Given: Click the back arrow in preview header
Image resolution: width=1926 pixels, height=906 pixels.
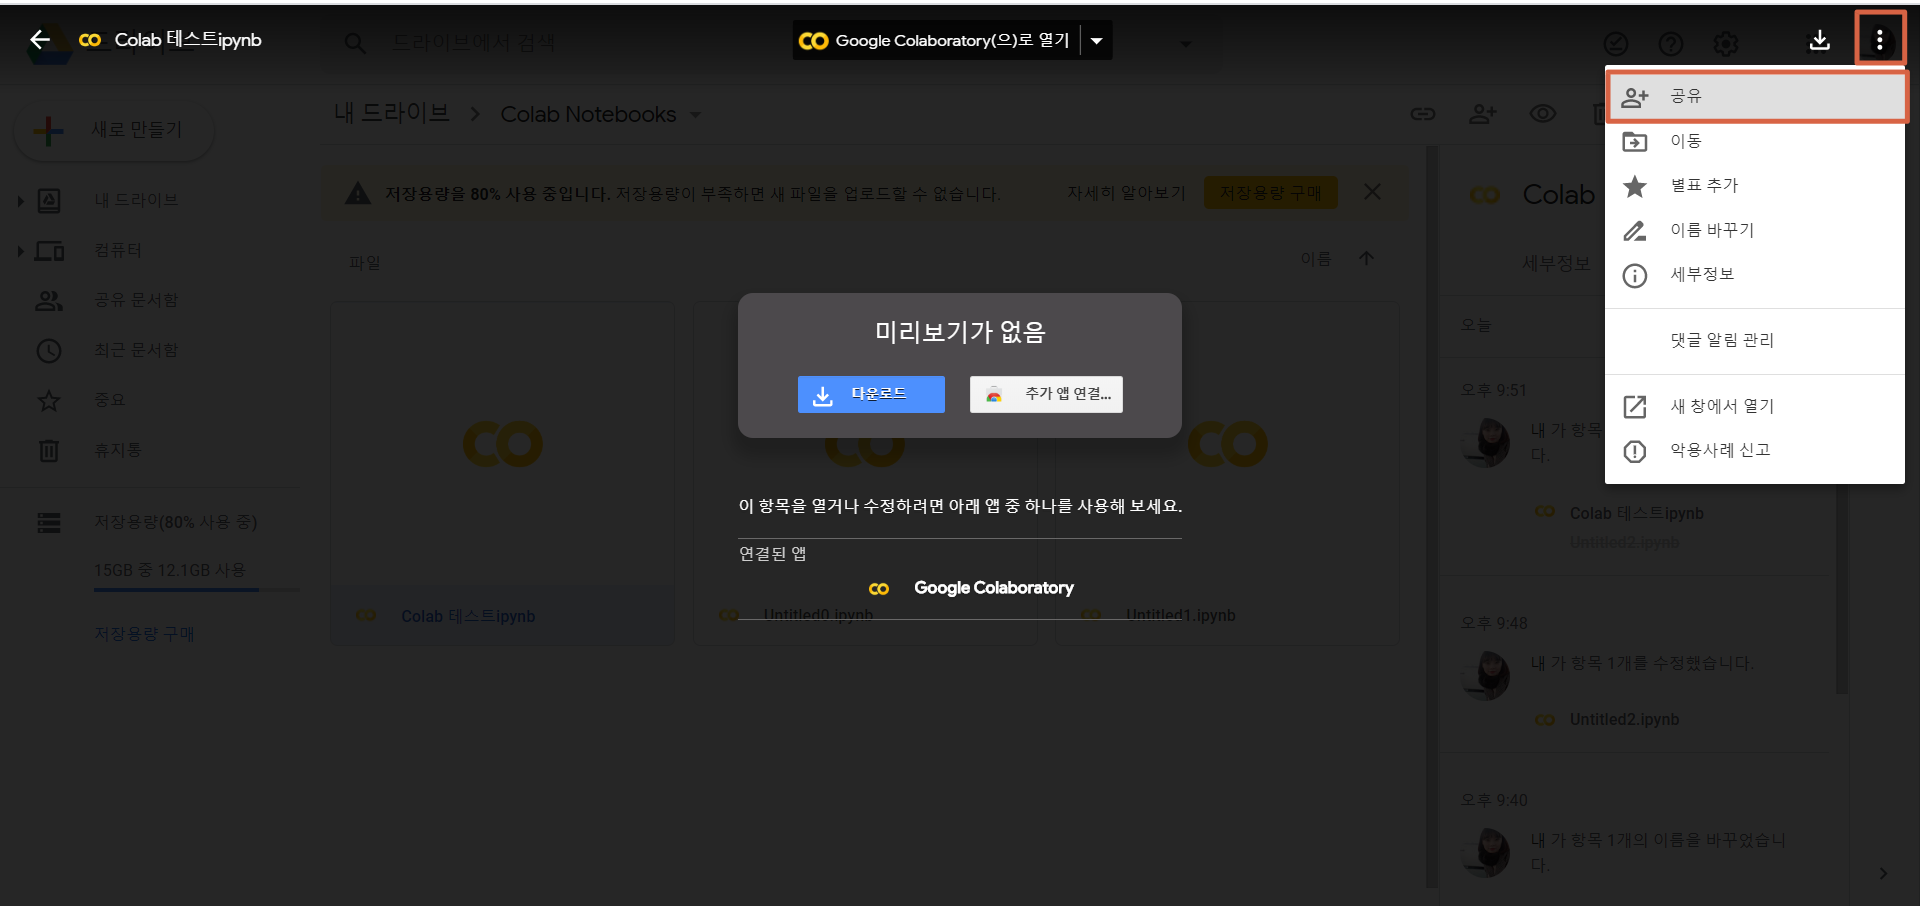Looking at the screenshot, I should 40,40.
